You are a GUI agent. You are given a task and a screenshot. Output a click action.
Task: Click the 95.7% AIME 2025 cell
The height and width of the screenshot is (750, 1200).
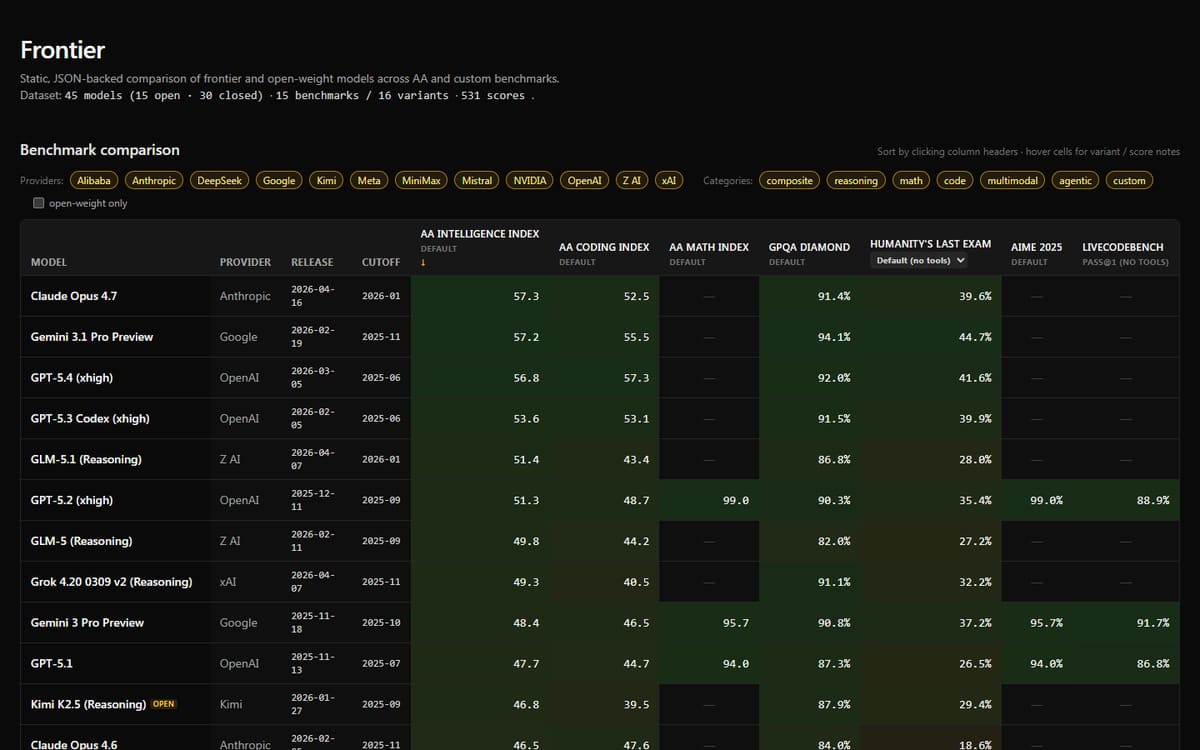point(1036,622)
